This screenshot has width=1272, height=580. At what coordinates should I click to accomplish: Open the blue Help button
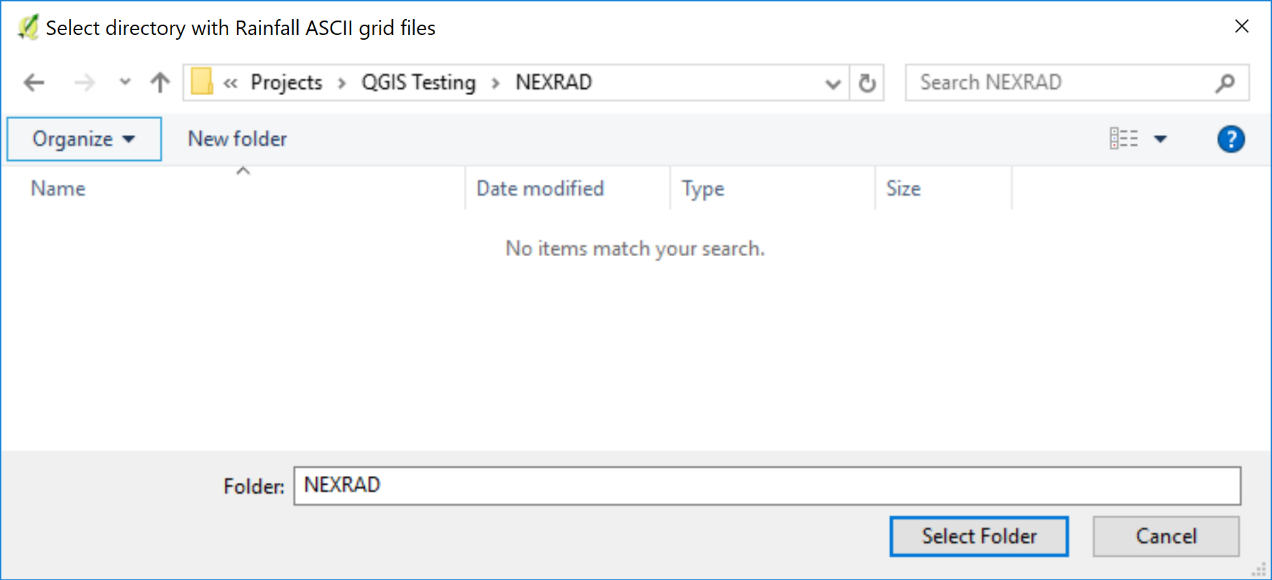pyautogui.click(x=1231, y=139)
